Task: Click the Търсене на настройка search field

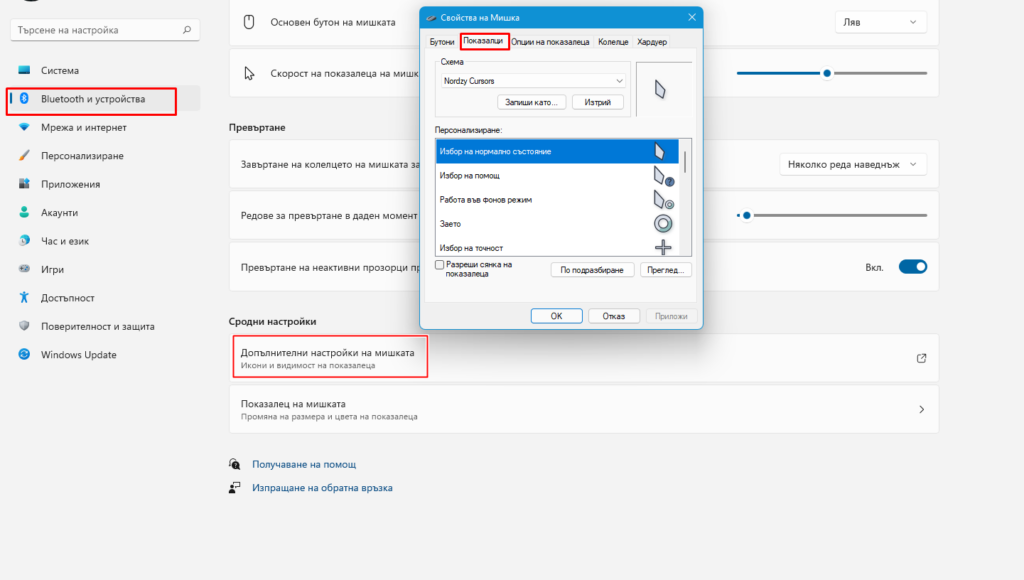Action: coord(104,30)
